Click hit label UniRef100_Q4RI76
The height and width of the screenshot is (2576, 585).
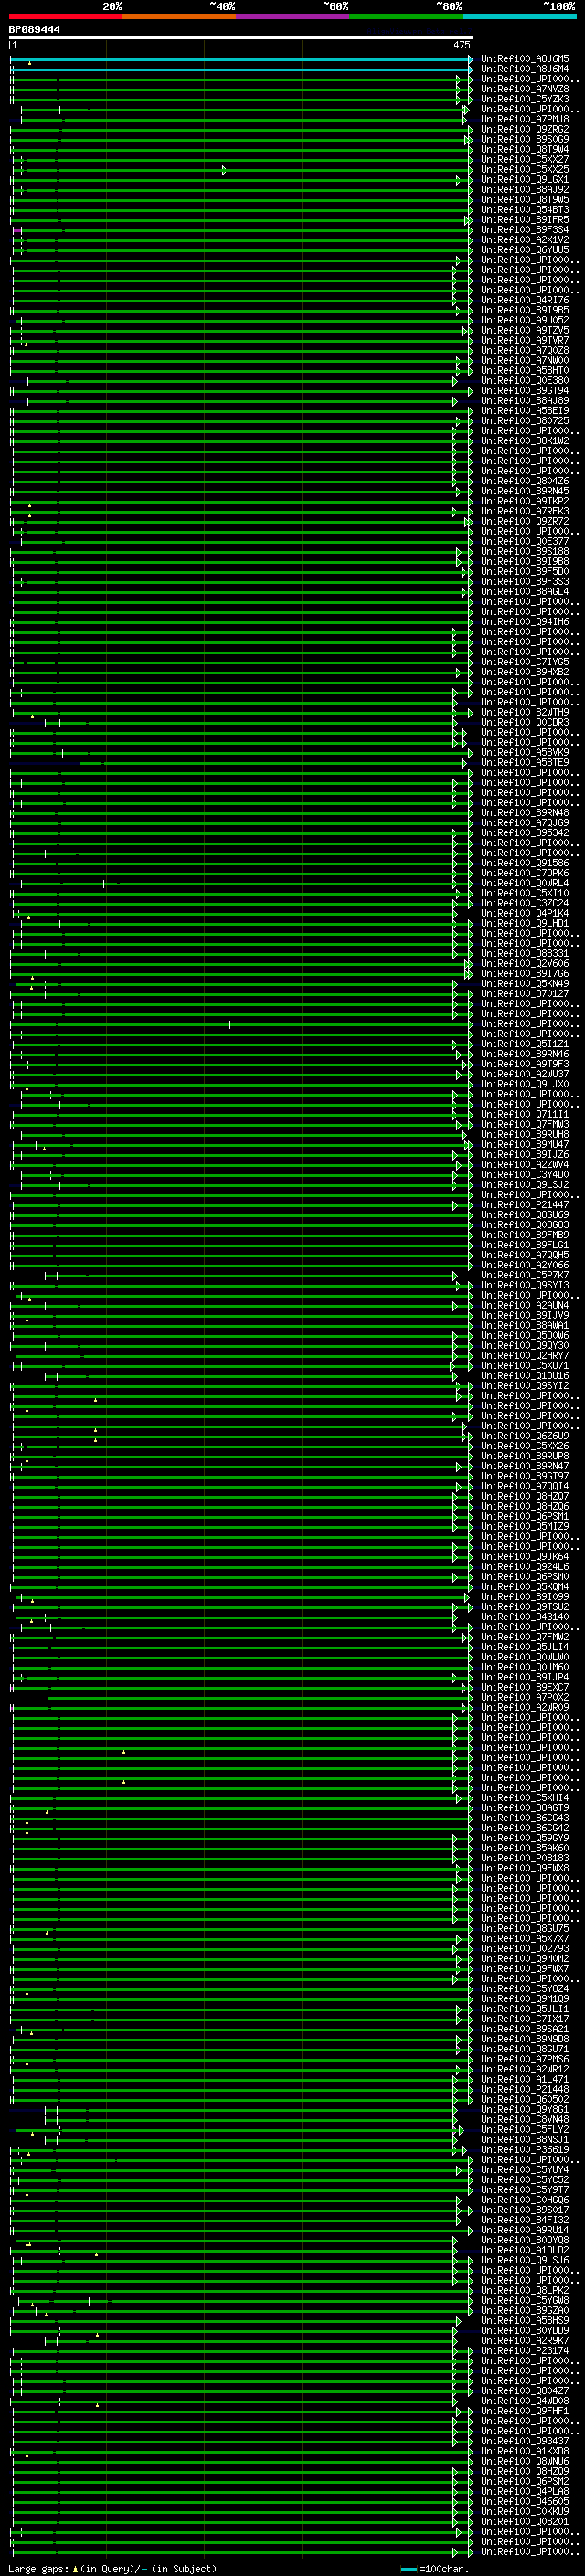tap(525, 300)
